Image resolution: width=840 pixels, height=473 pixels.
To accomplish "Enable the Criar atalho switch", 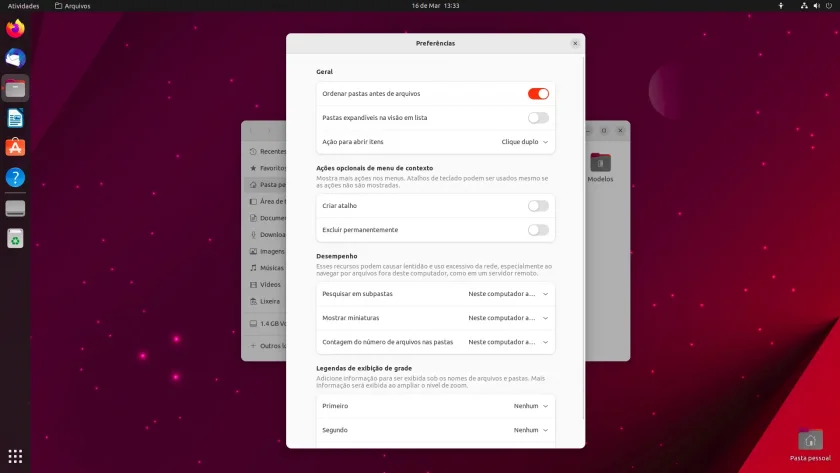I will tap(538, 206).
